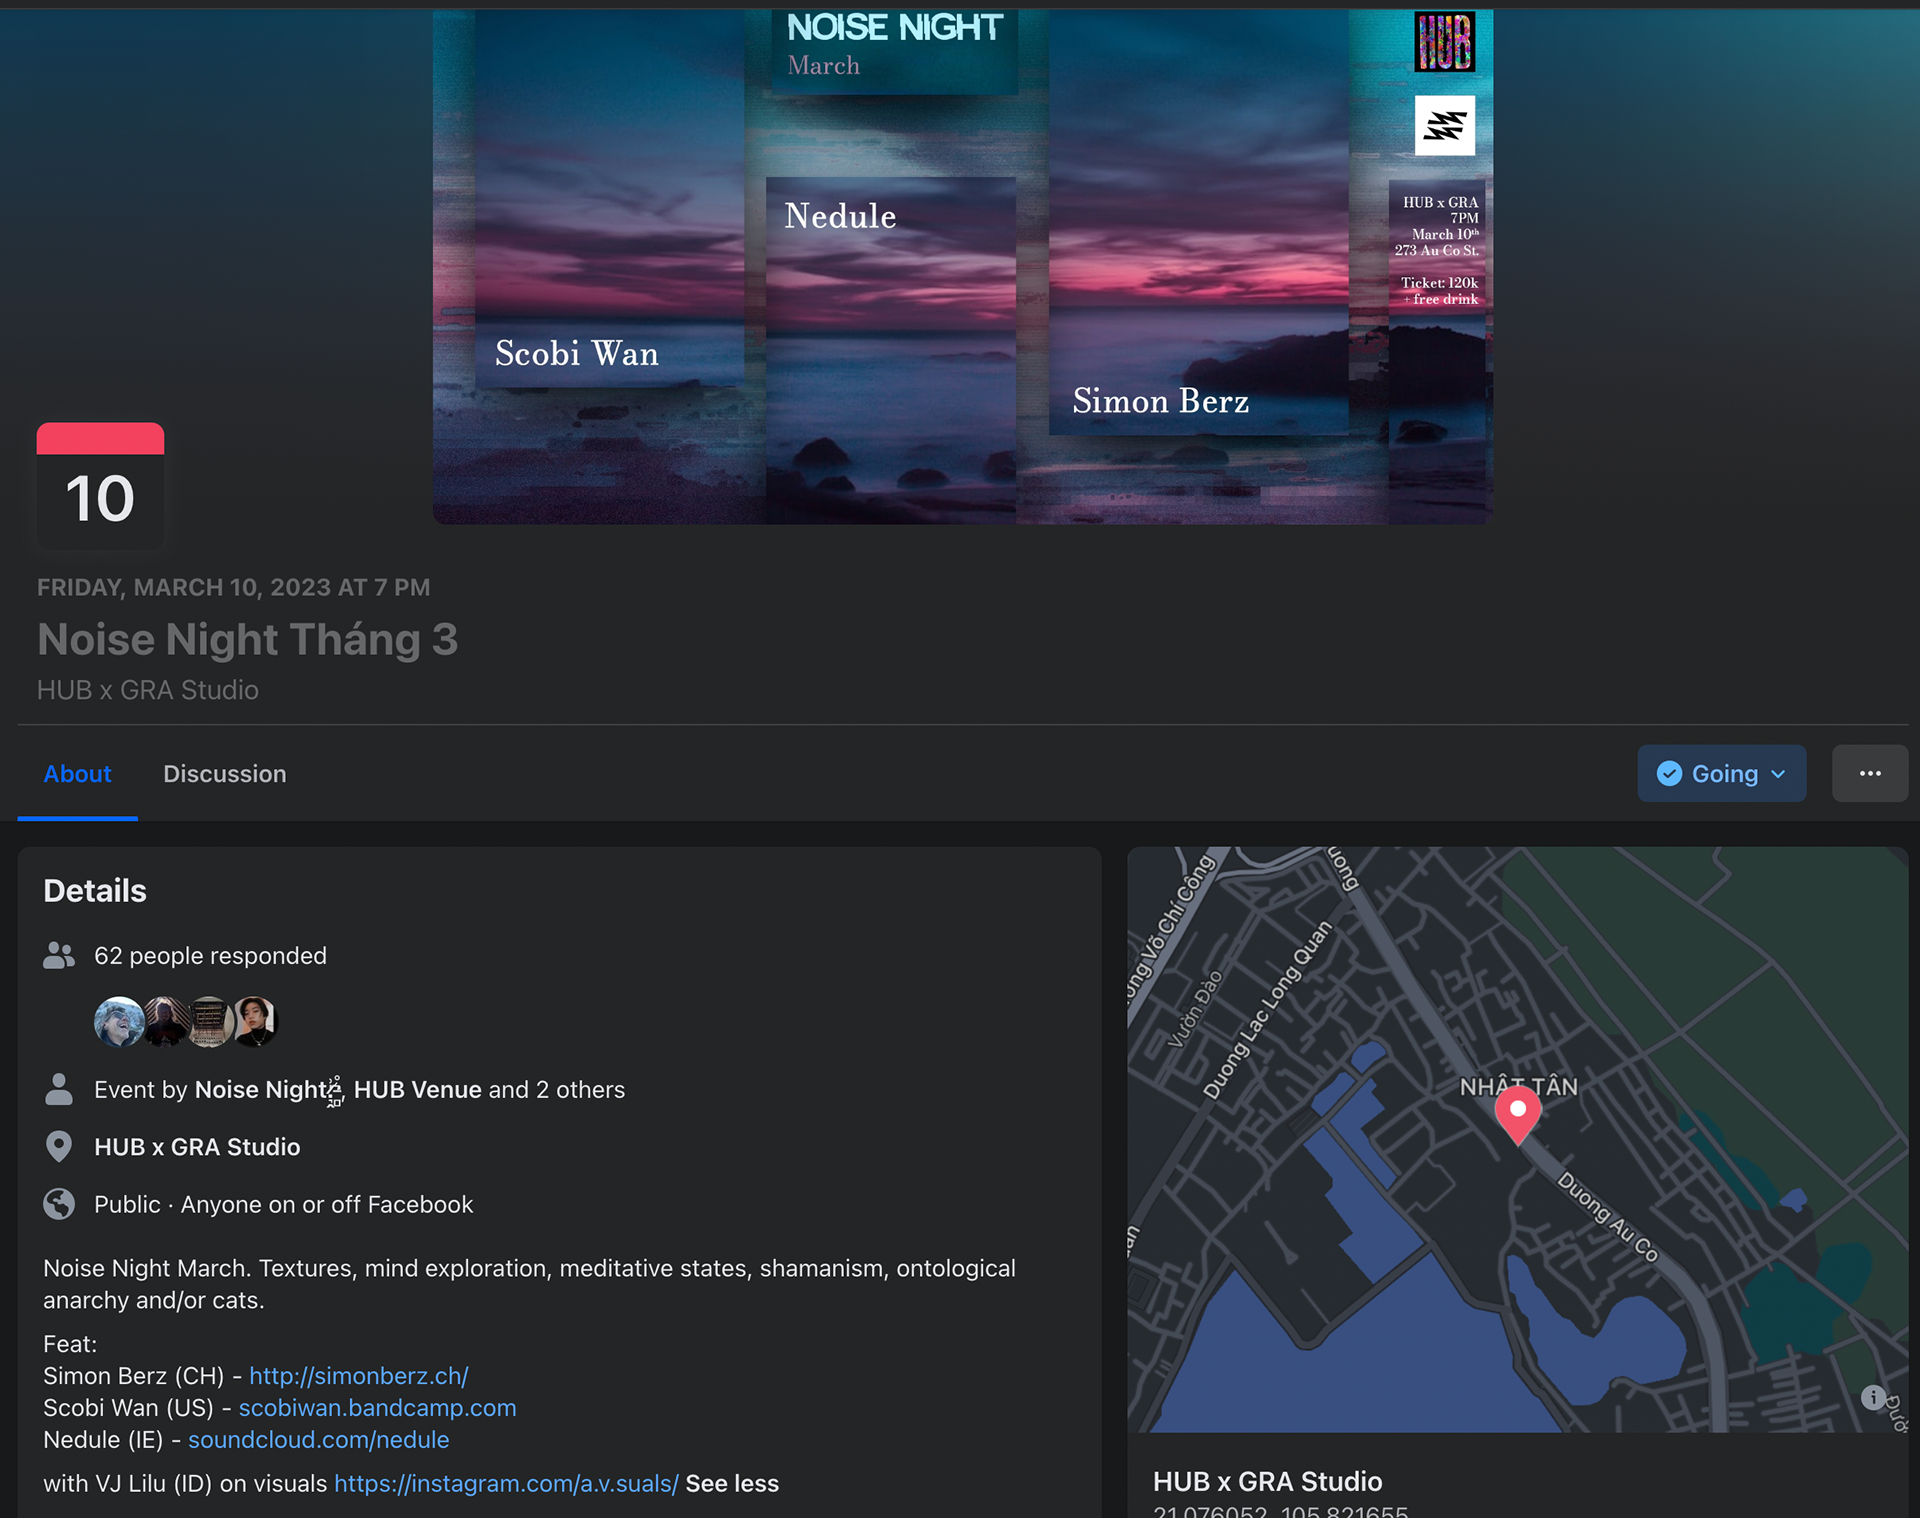View fourth attendee profile photo
Image resolution: width=1920 pixels, height=1518 pixels.
tap(255, 1022)
